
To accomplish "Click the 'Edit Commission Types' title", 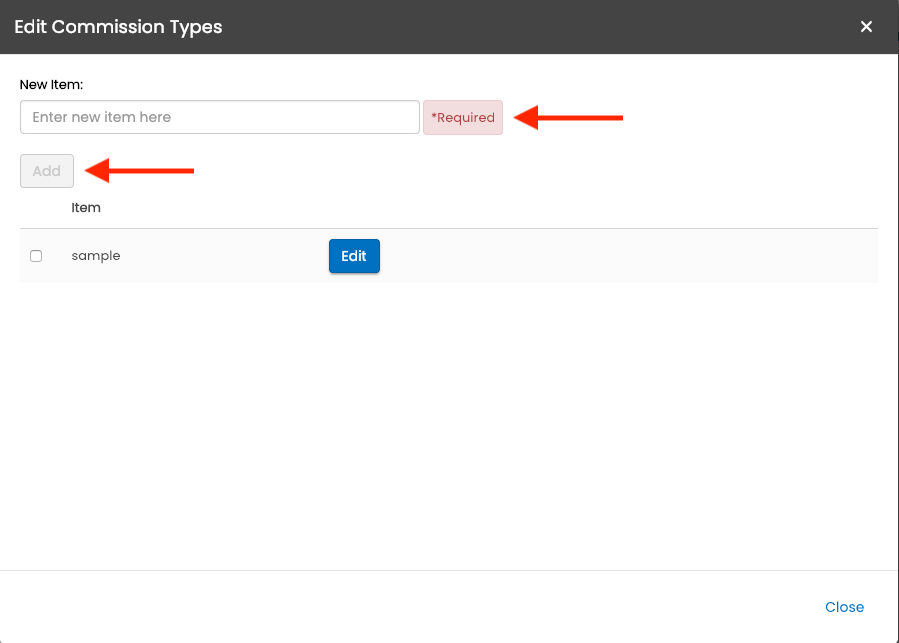I will coord(118,27).
